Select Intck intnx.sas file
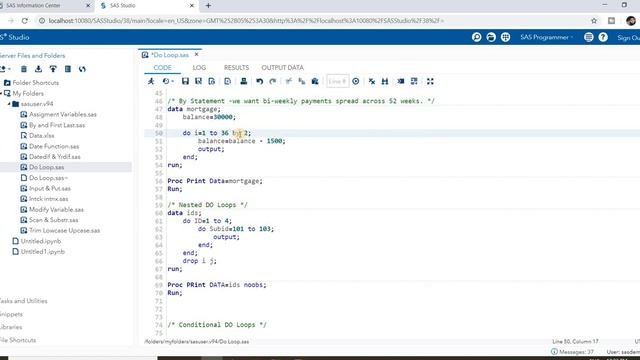The width and height of the screenshot is (640, 360). tap(49, 199)
